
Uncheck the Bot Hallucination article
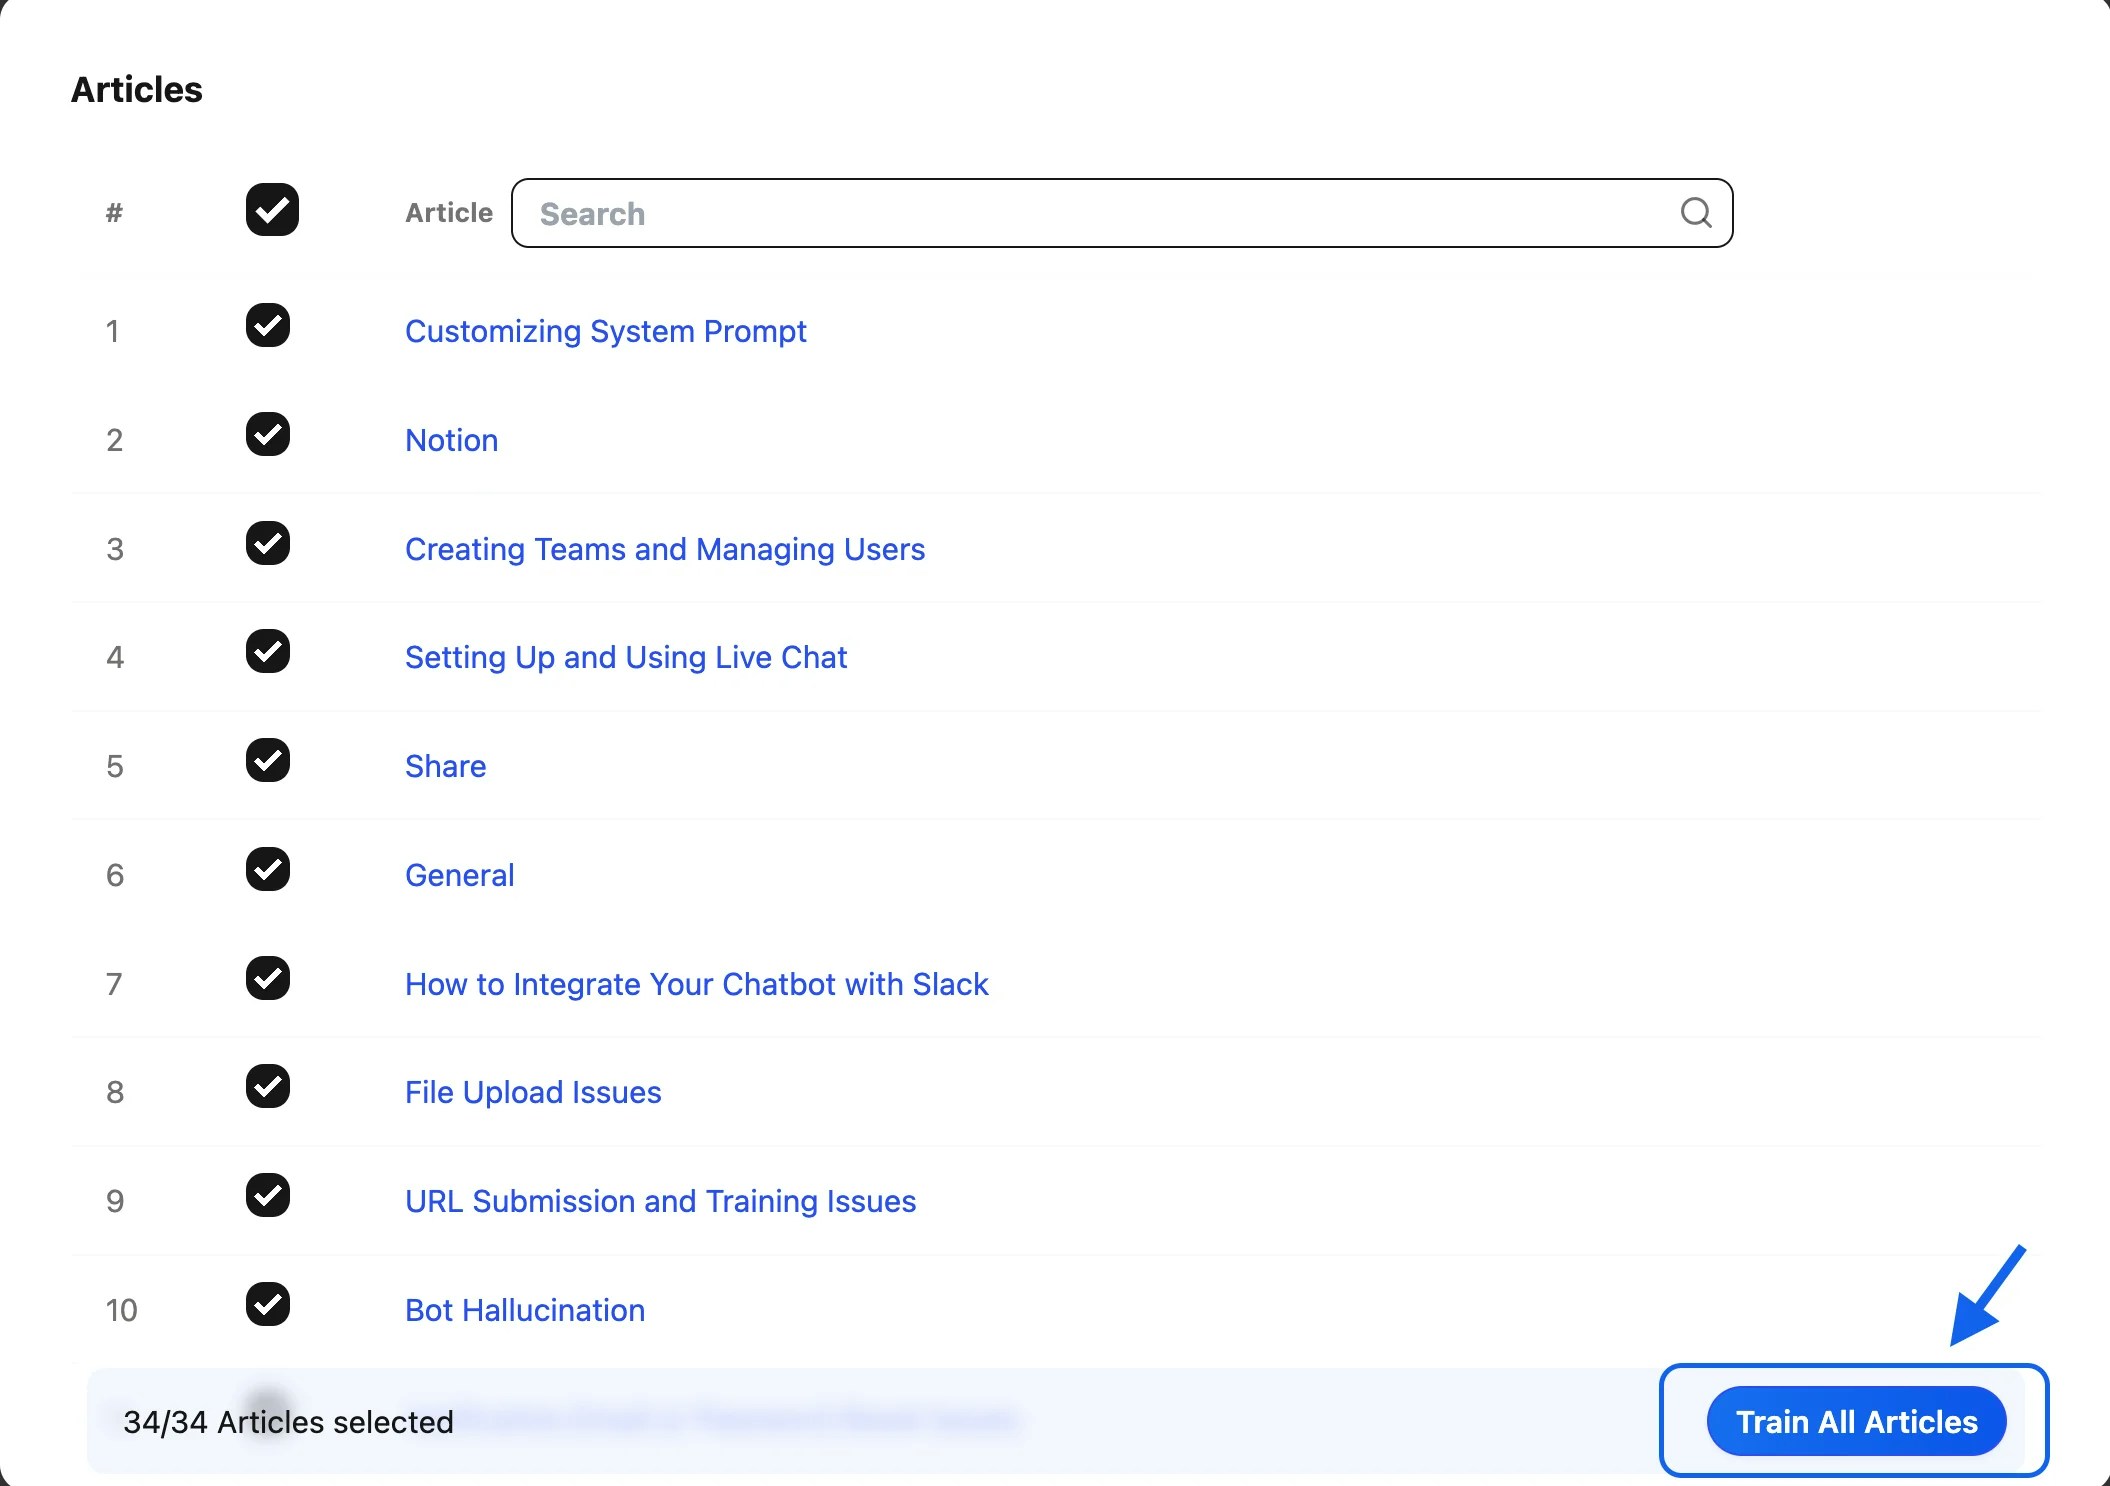click(267, 1304)
